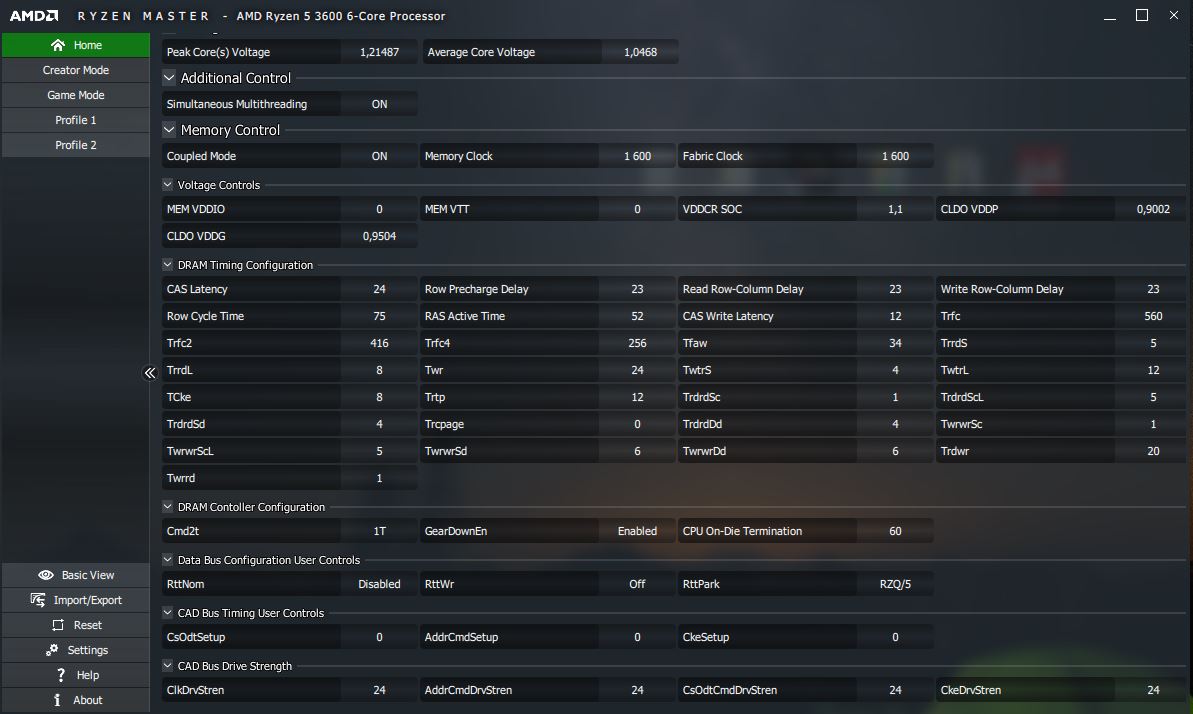Collapse Data Bus Configuration User Controls
This screenshot has width=1193, height=714.
click(x=167, y=559)
